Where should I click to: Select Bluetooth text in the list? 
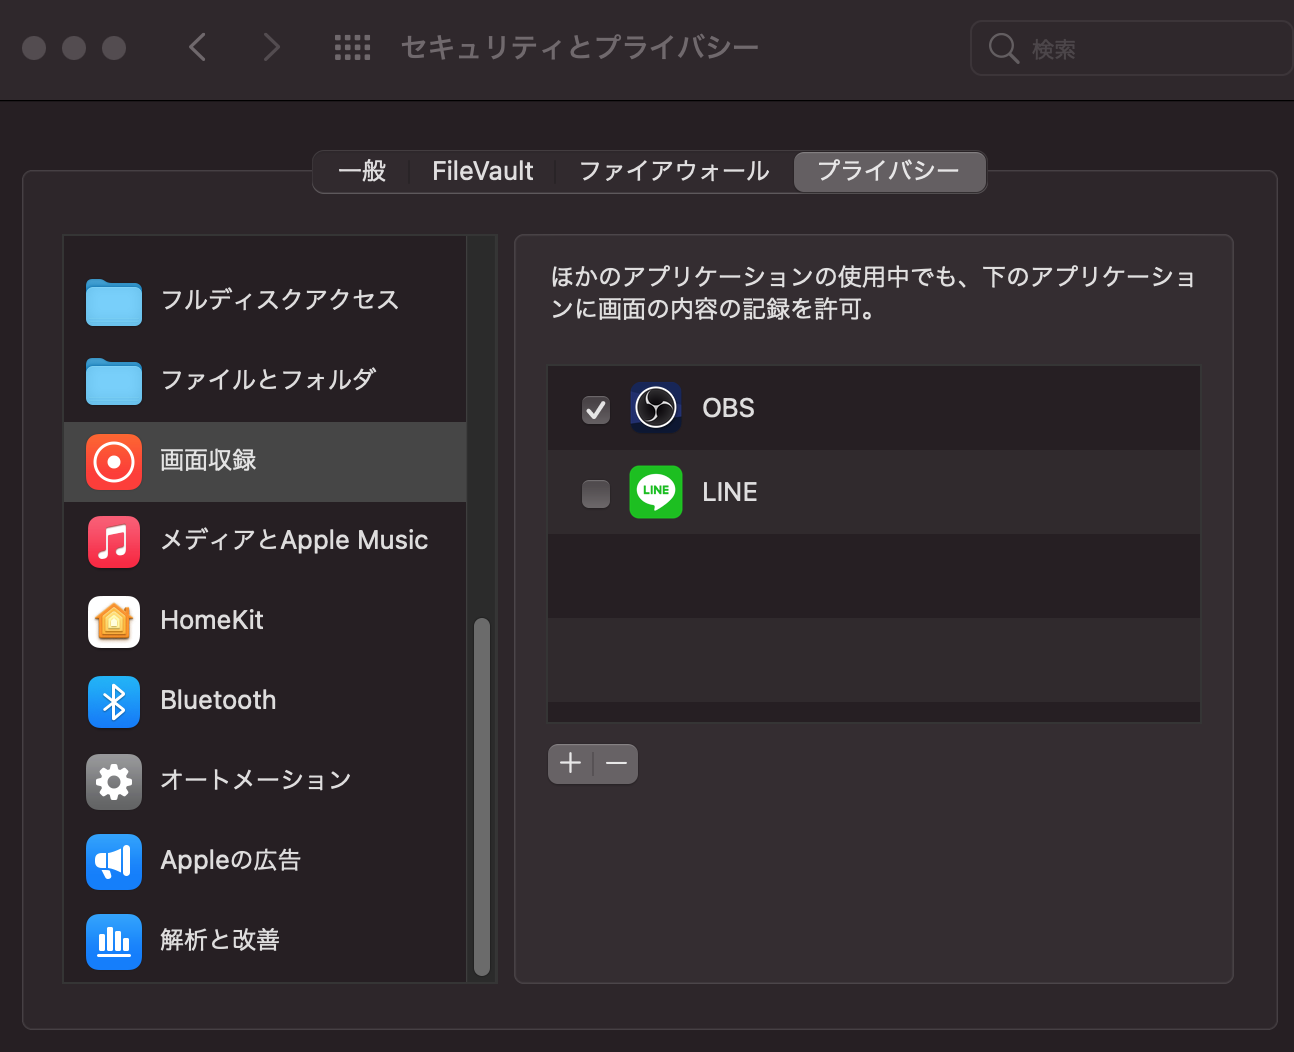pos(218,700)
